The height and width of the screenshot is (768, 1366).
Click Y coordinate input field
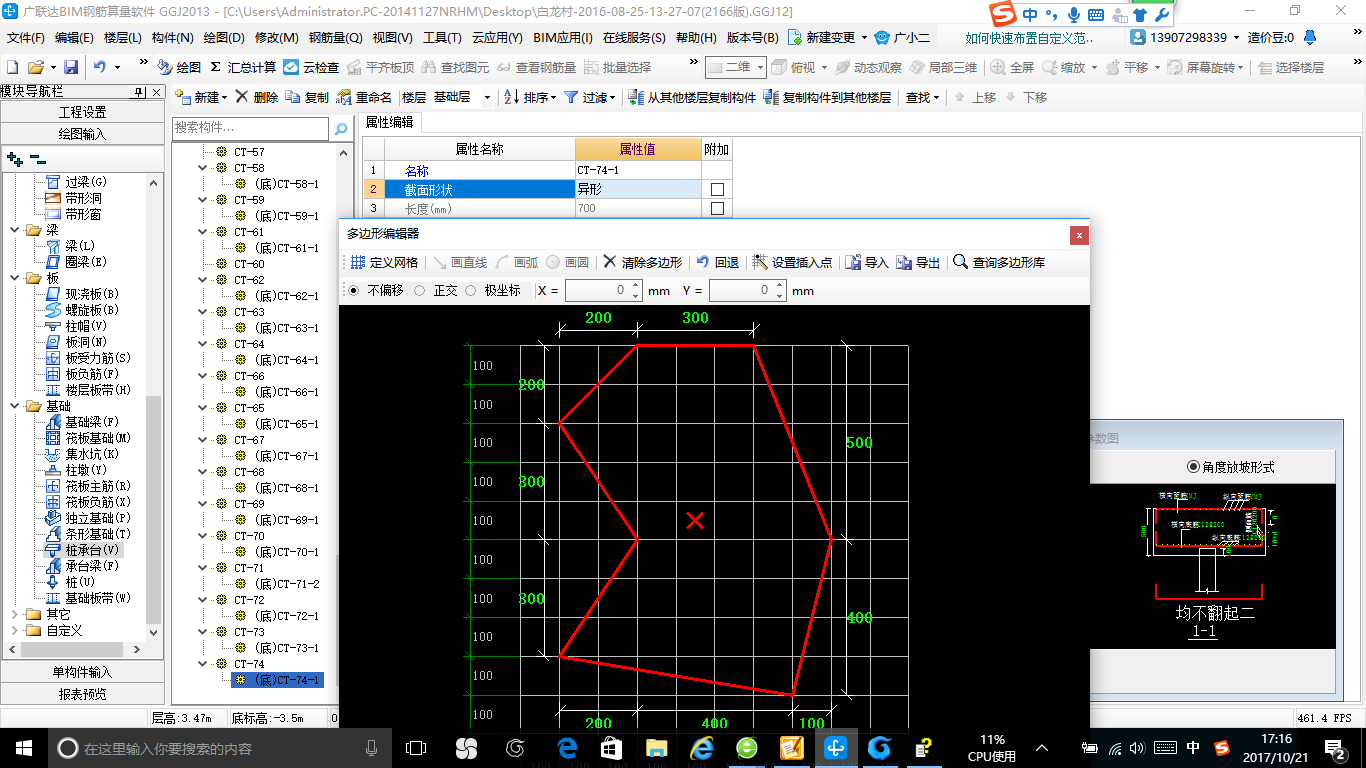point(741,290)
